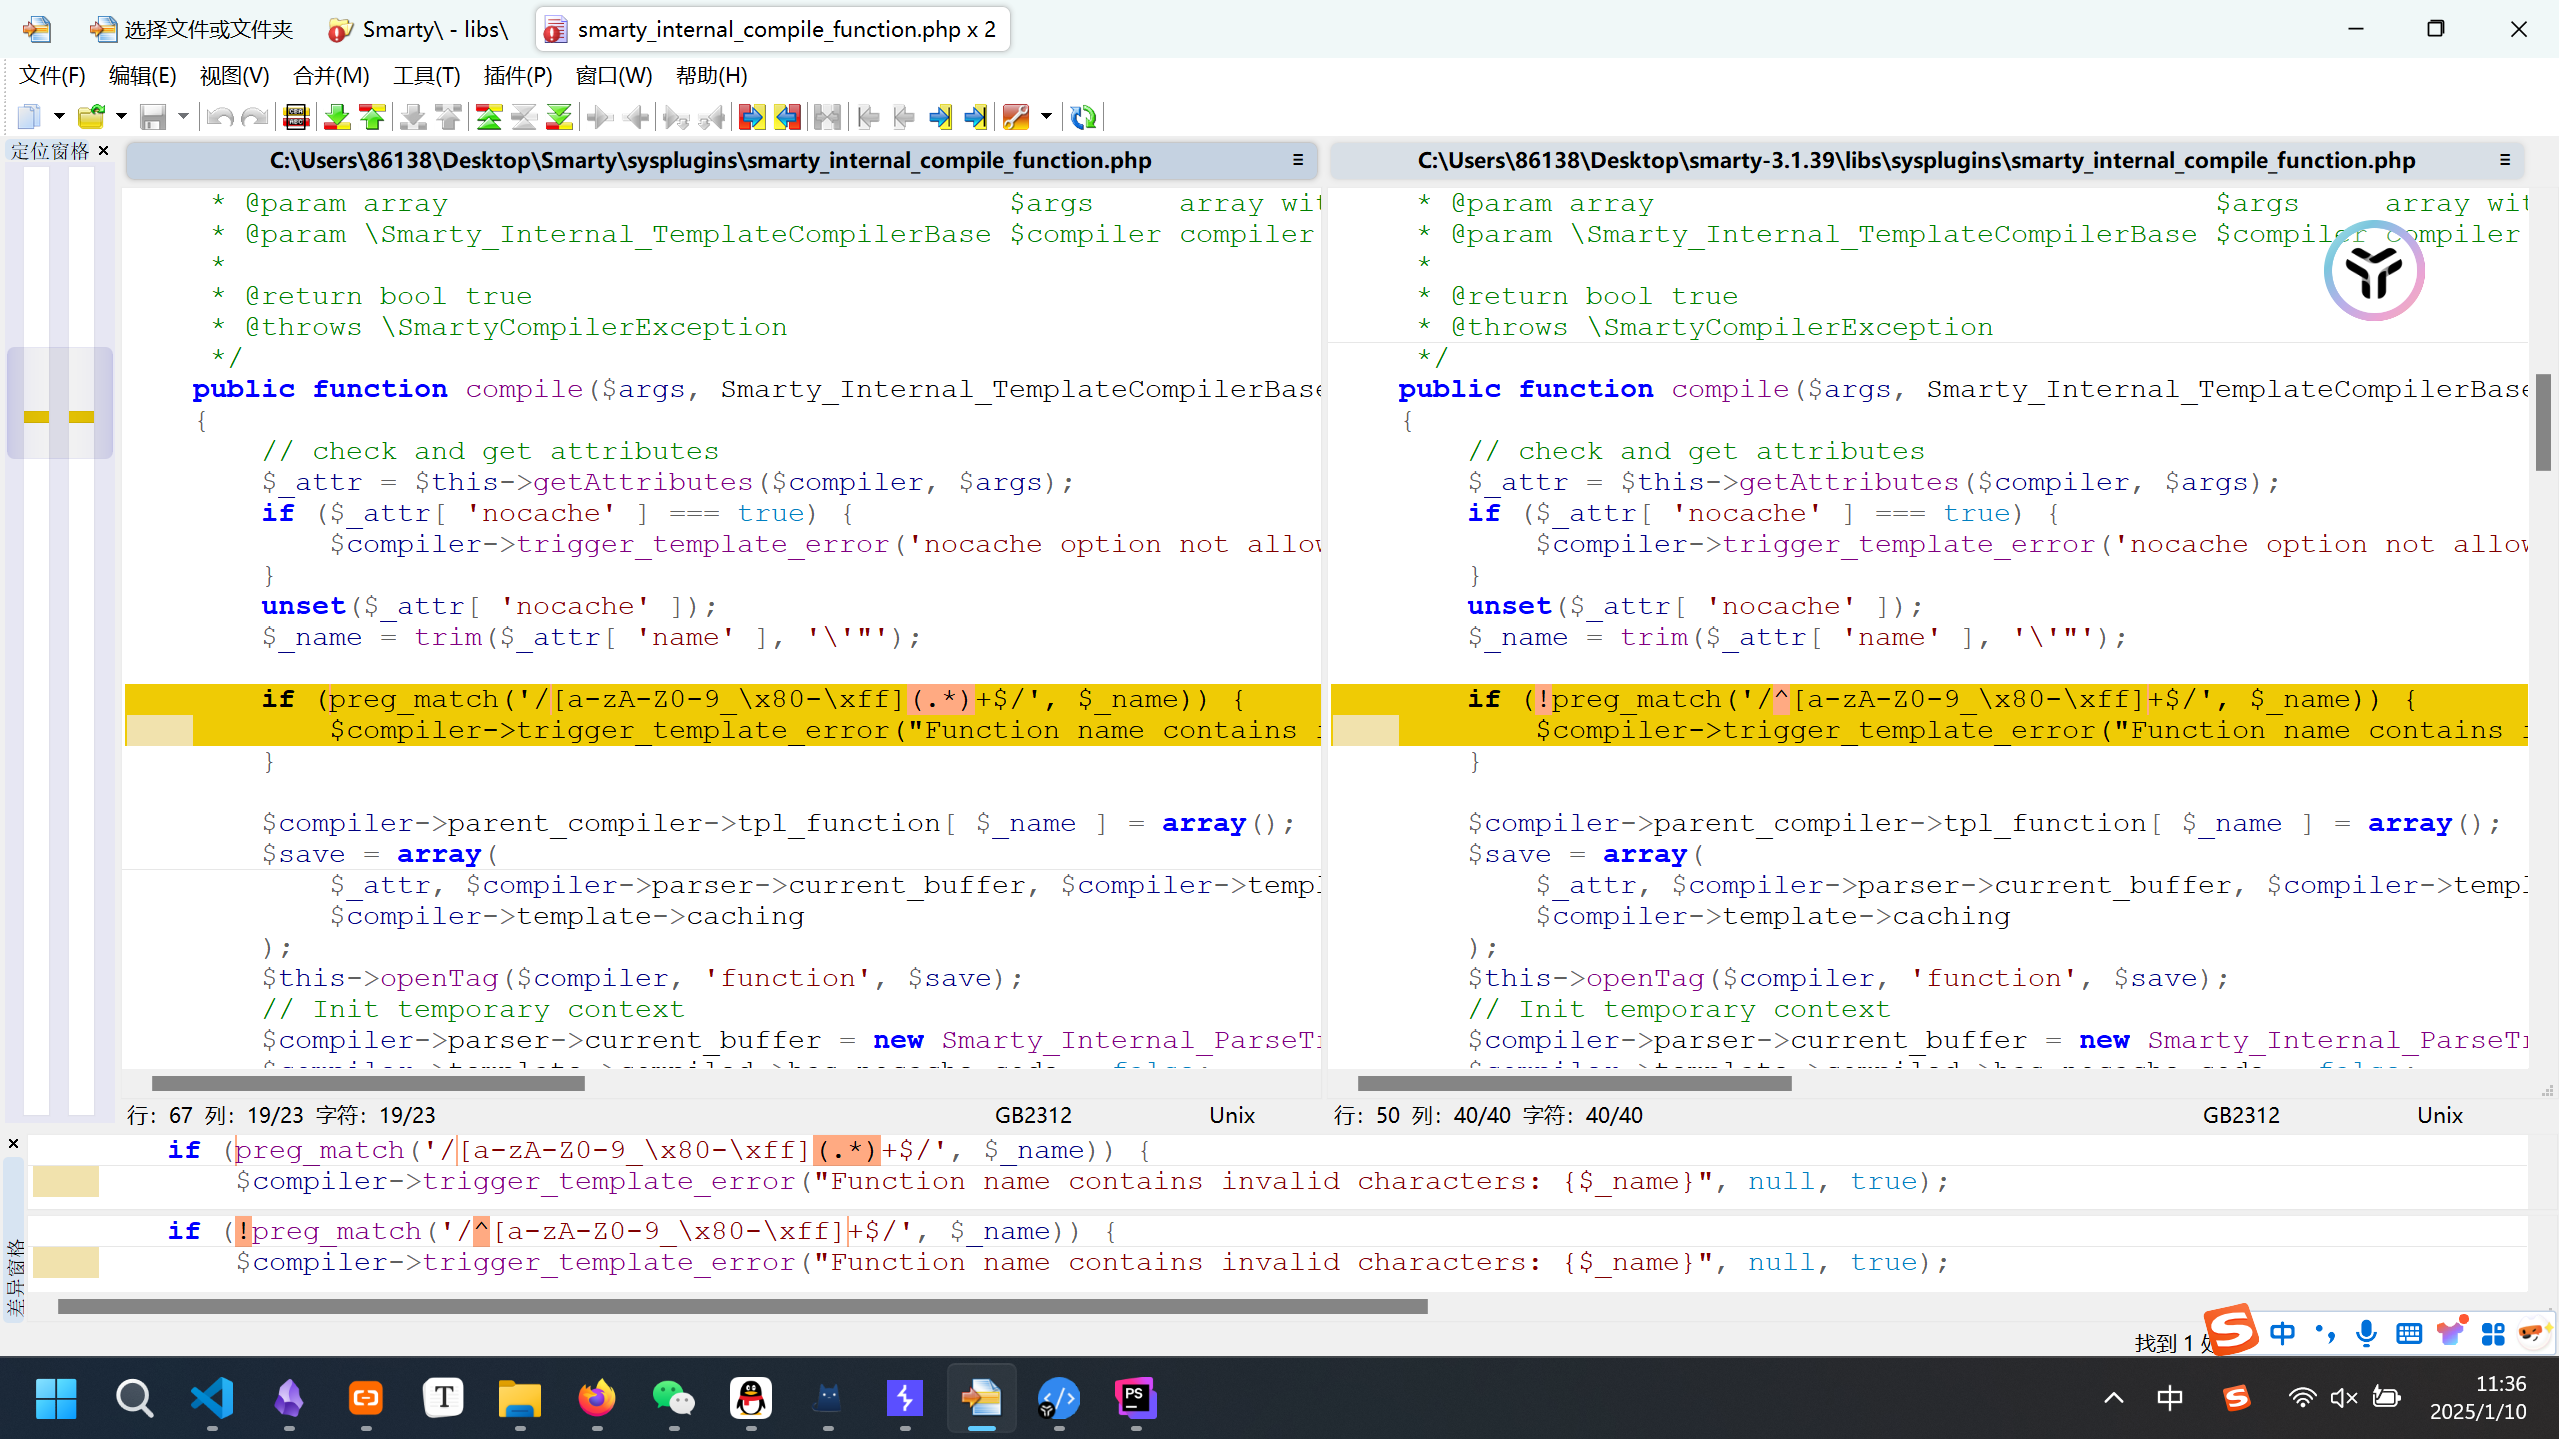Click the Refresh icon in toolbar
This screenshot has height=1439, width=2559.
(x=1083, y=117)
